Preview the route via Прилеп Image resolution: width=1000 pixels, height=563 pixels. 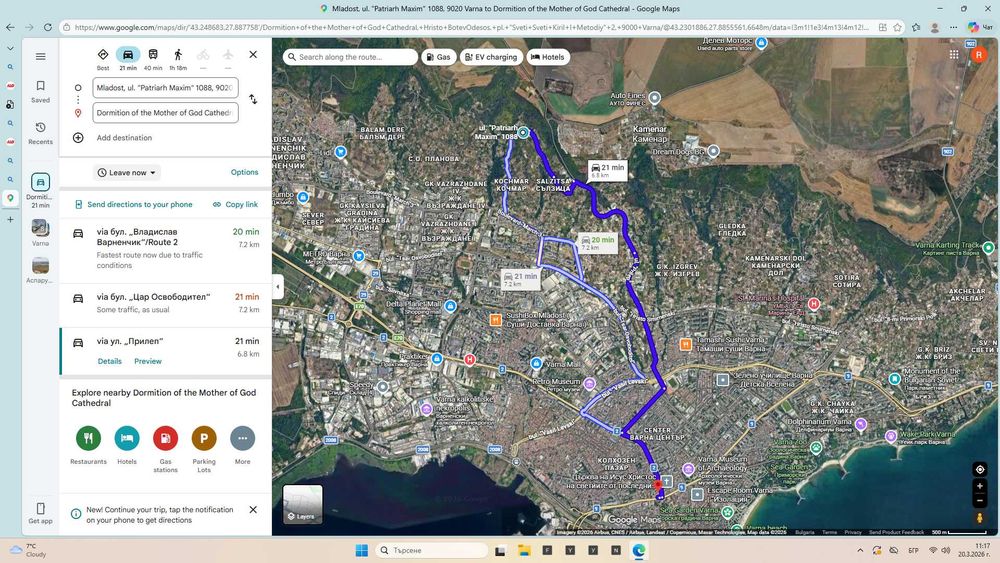pos(148,361)
